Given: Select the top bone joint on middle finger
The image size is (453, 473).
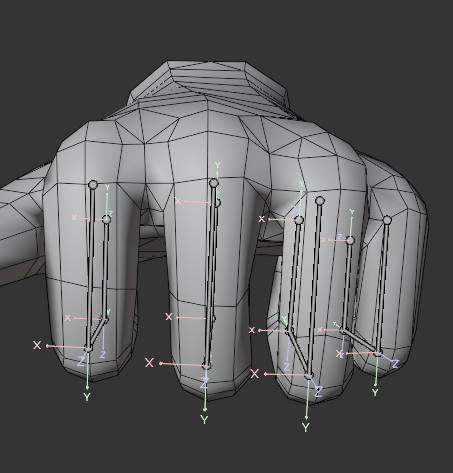Looking at the screenshot, I should [x=214, y=183].
